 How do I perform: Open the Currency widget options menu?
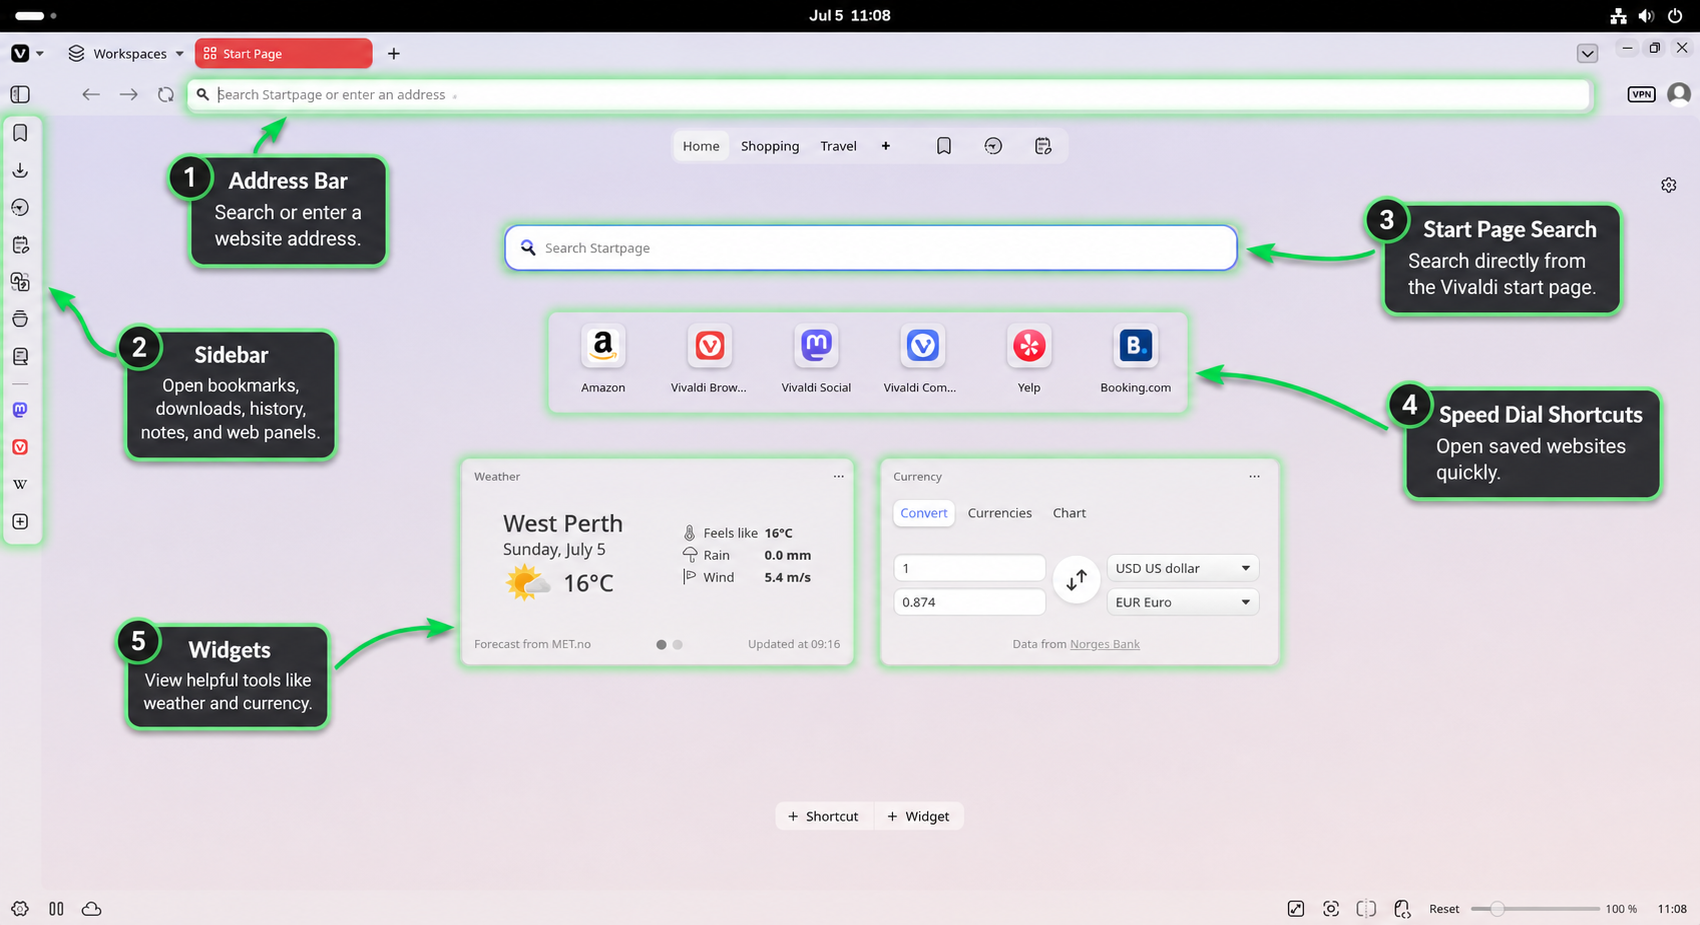pyautogui.click(x=1254, y=477)
